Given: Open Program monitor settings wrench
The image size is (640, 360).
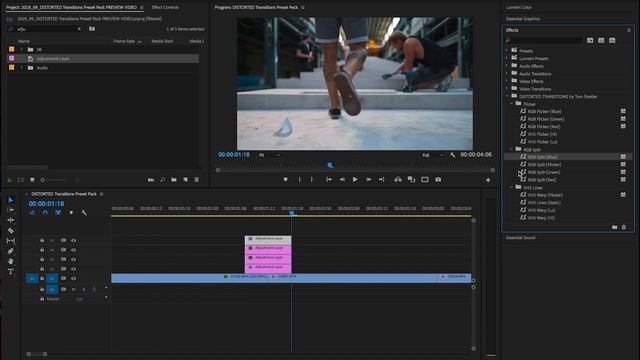Looking at the screenshot, I should [x=453, y=155].
